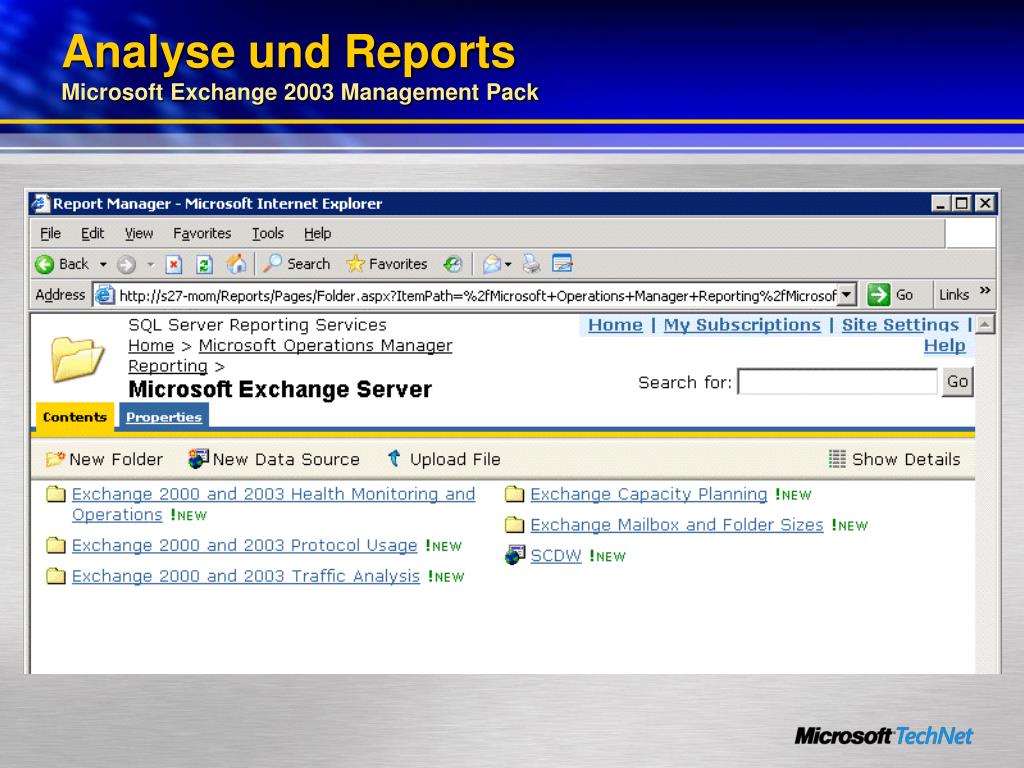The width and height of the screenshot is (1024, 768).
Task: Click the top-right Home link
Action: [x=615, y=325]
